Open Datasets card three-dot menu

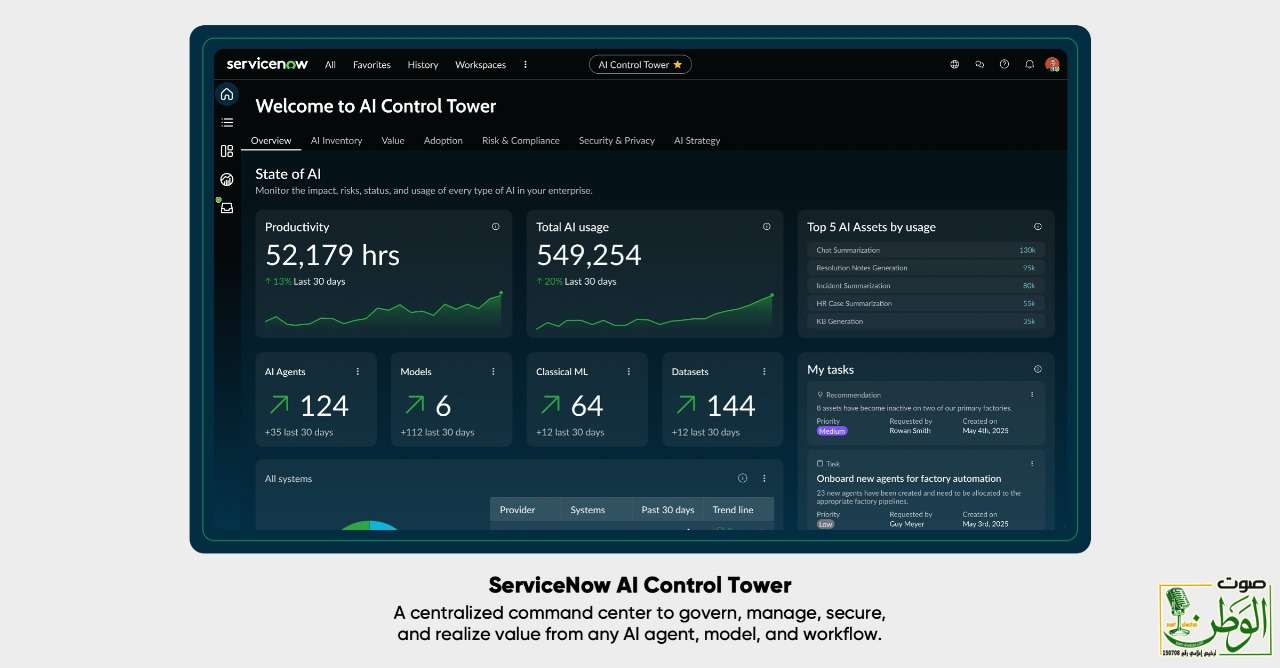764,372
